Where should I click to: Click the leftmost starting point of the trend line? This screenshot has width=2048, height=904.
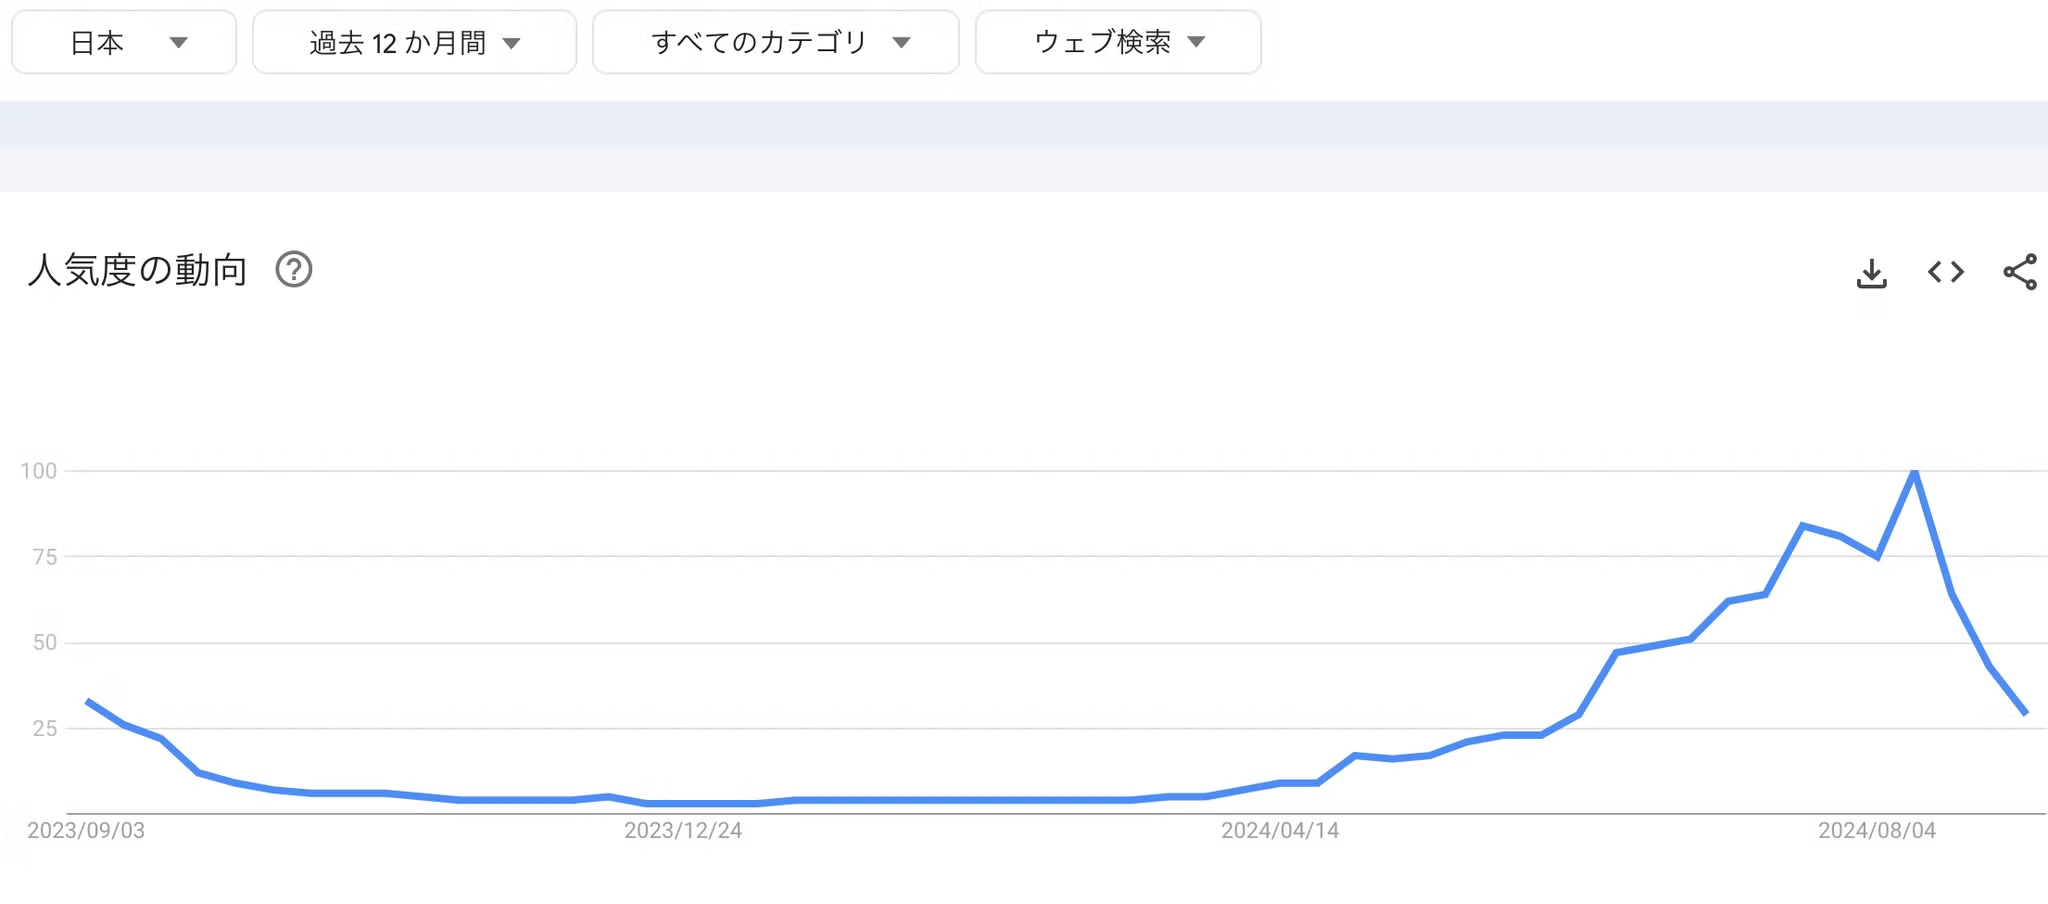(x=88, y=702)
